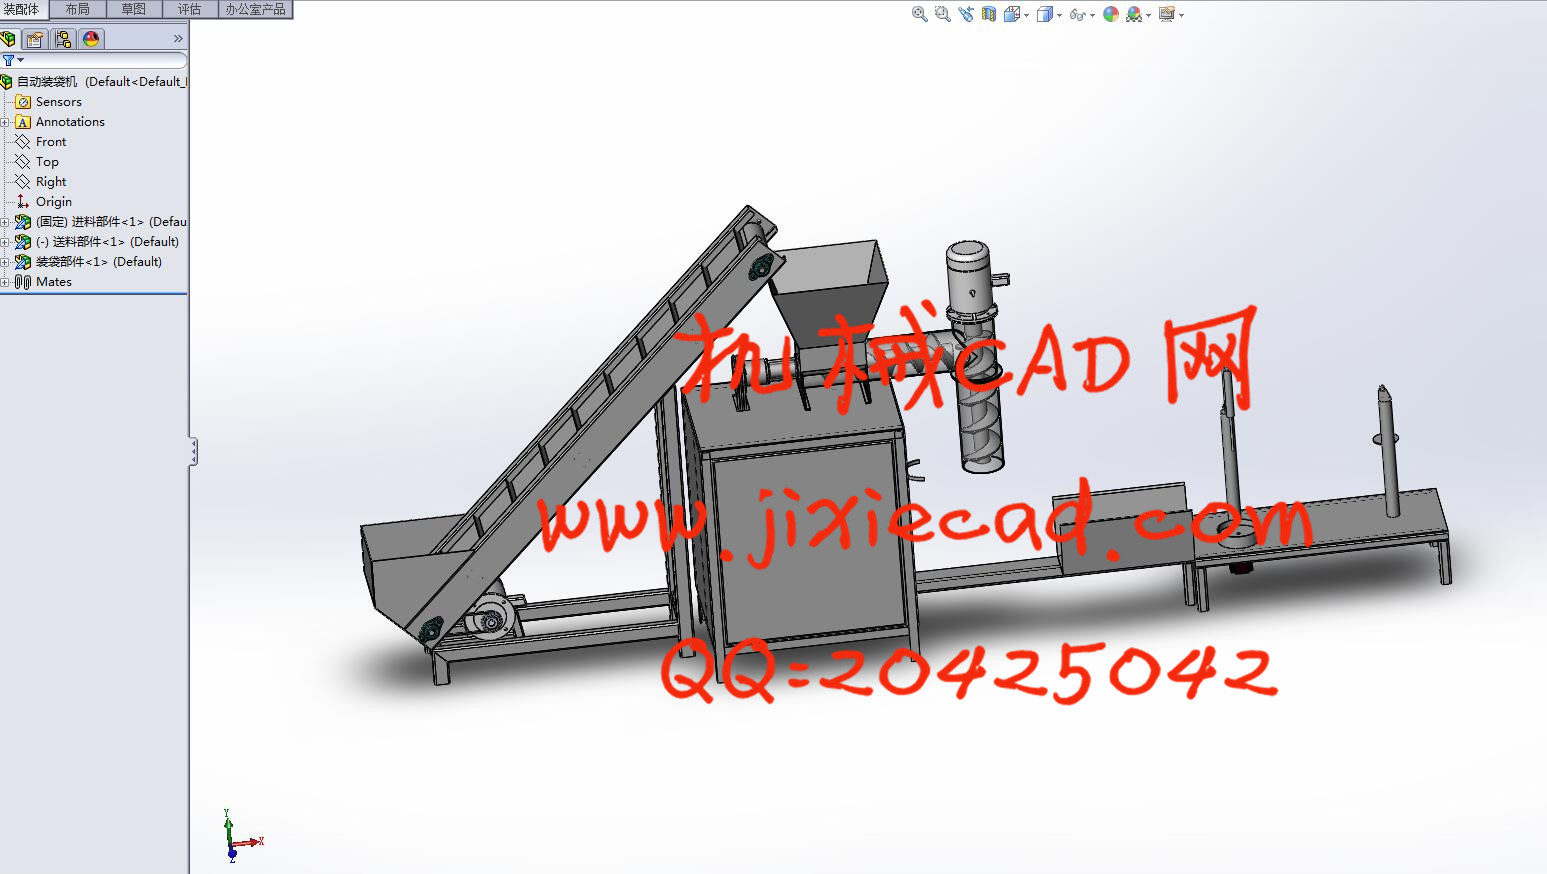Open the DisplayManager panel tab
The height and width of the screenshot is (874, 1547).
91,39
